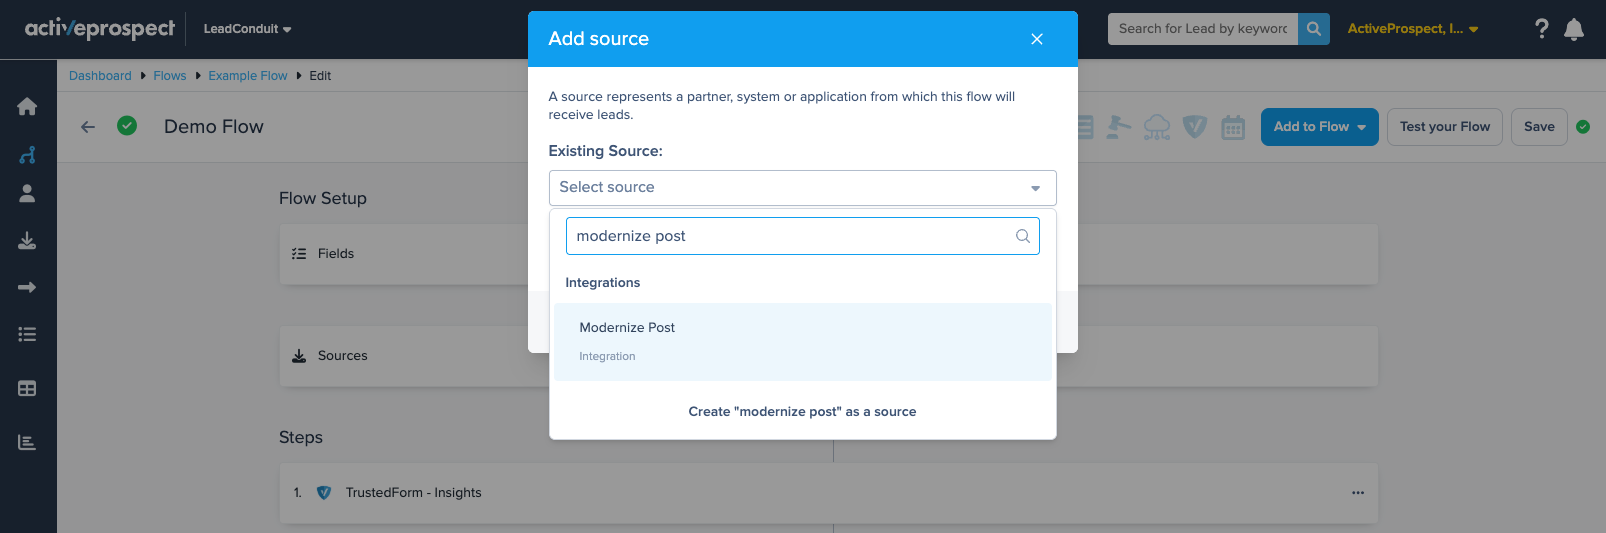Click the Steps heading
The height and width of the screenshot is (533, 1606).
point(301,438)
